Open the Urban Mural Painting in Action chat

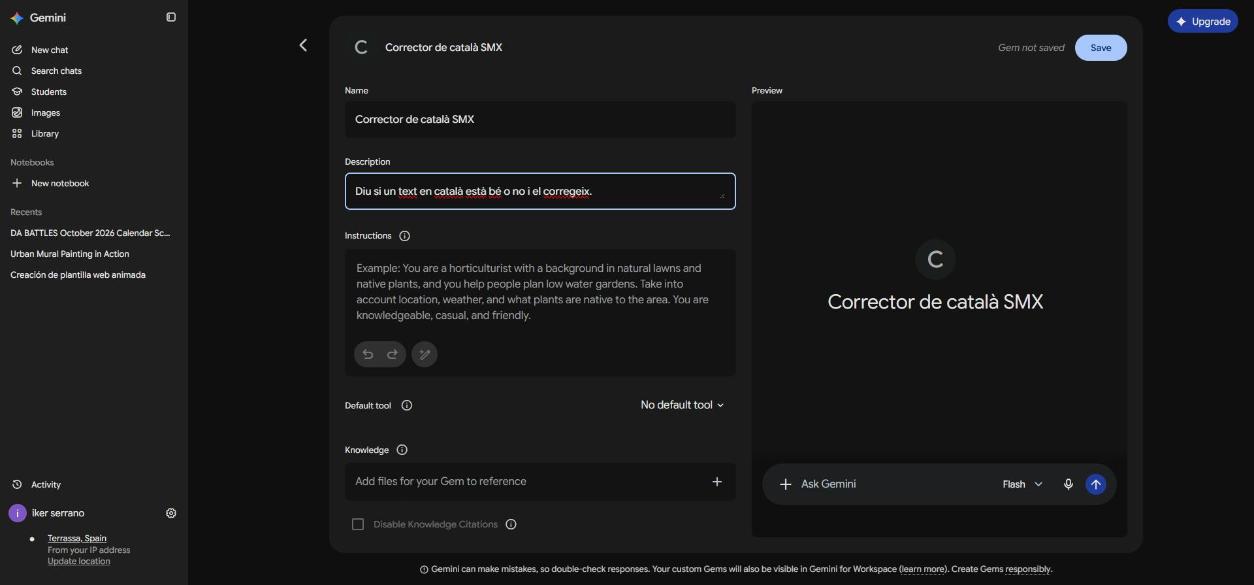pos(70,254)
